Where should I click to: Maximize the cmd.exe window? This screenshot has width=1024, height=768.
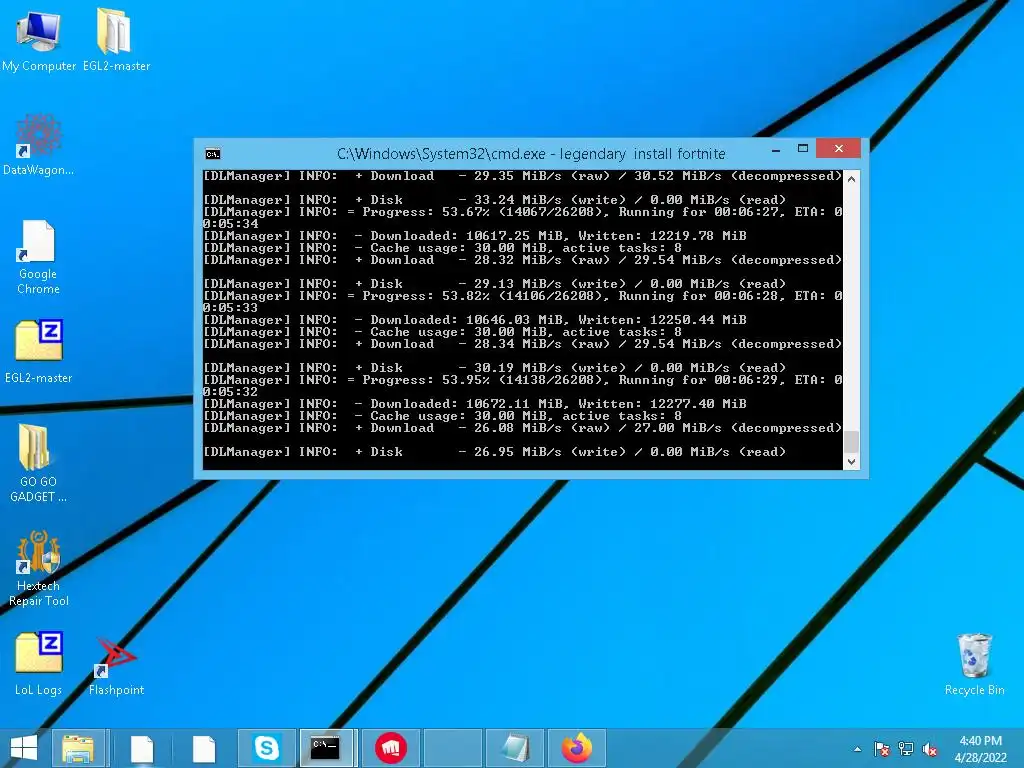pyautogui.click(x=803, y=149)
